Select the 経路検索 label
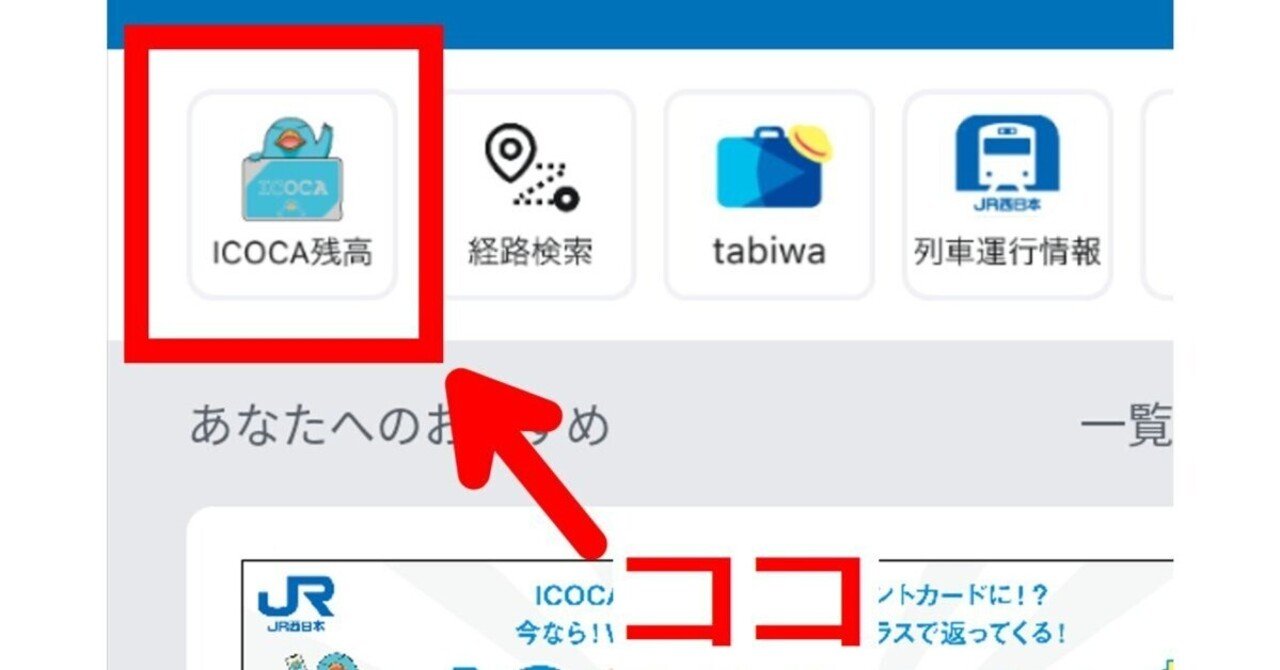Viewport: 1280px width, 670px height. click(x=531, y=252)
